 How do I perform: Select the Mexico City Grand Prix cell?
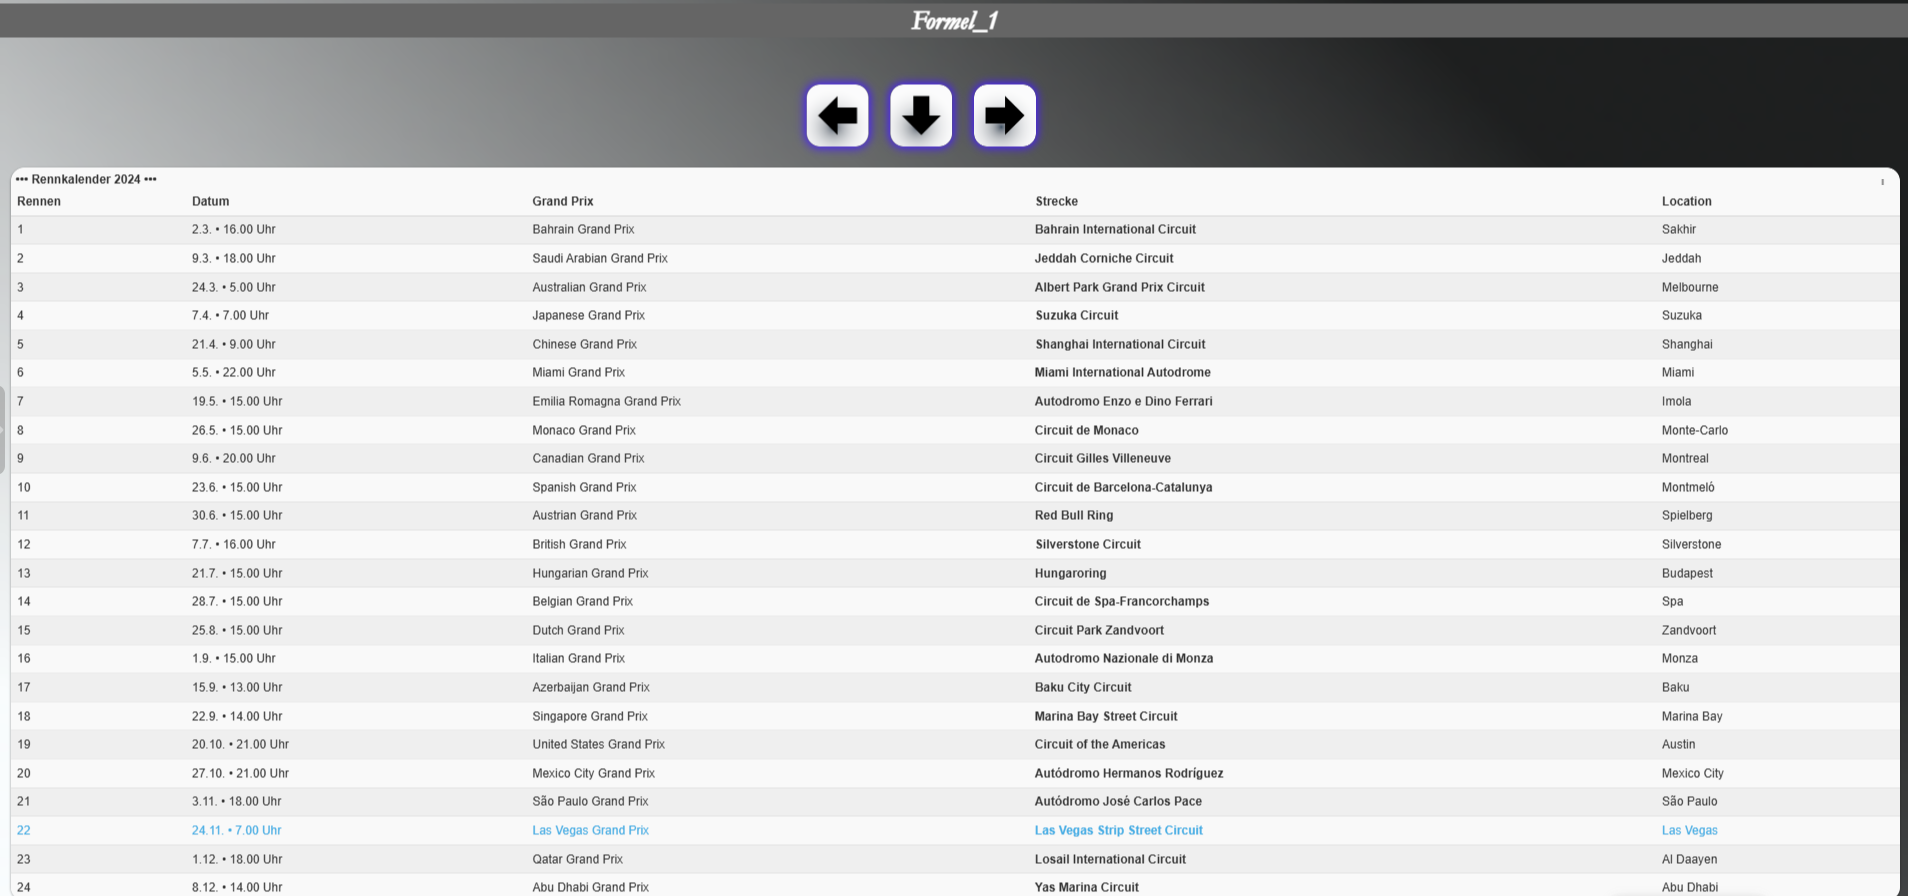(593, 773)
